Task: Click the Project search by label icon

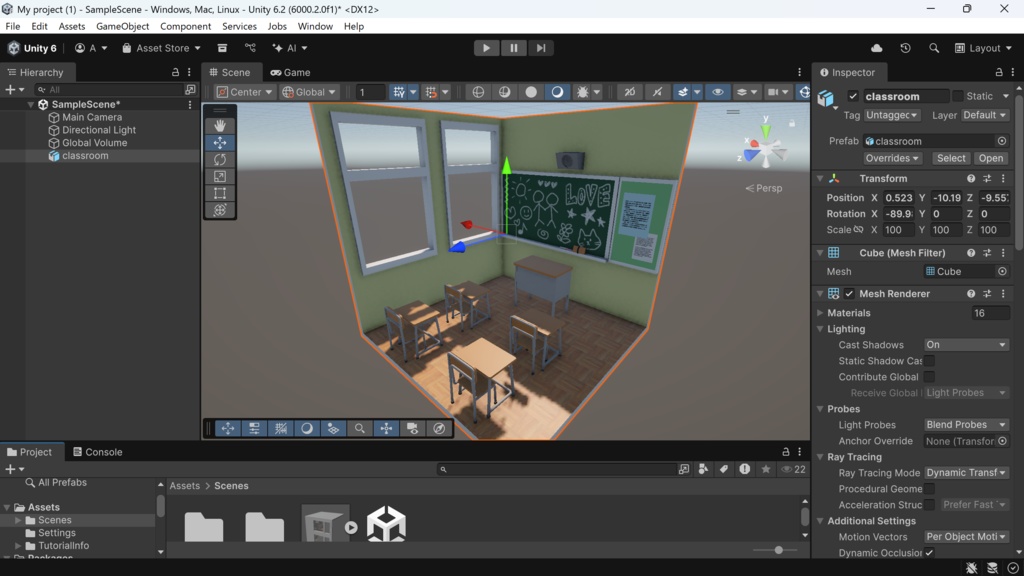Action: (x=724, y=469)
